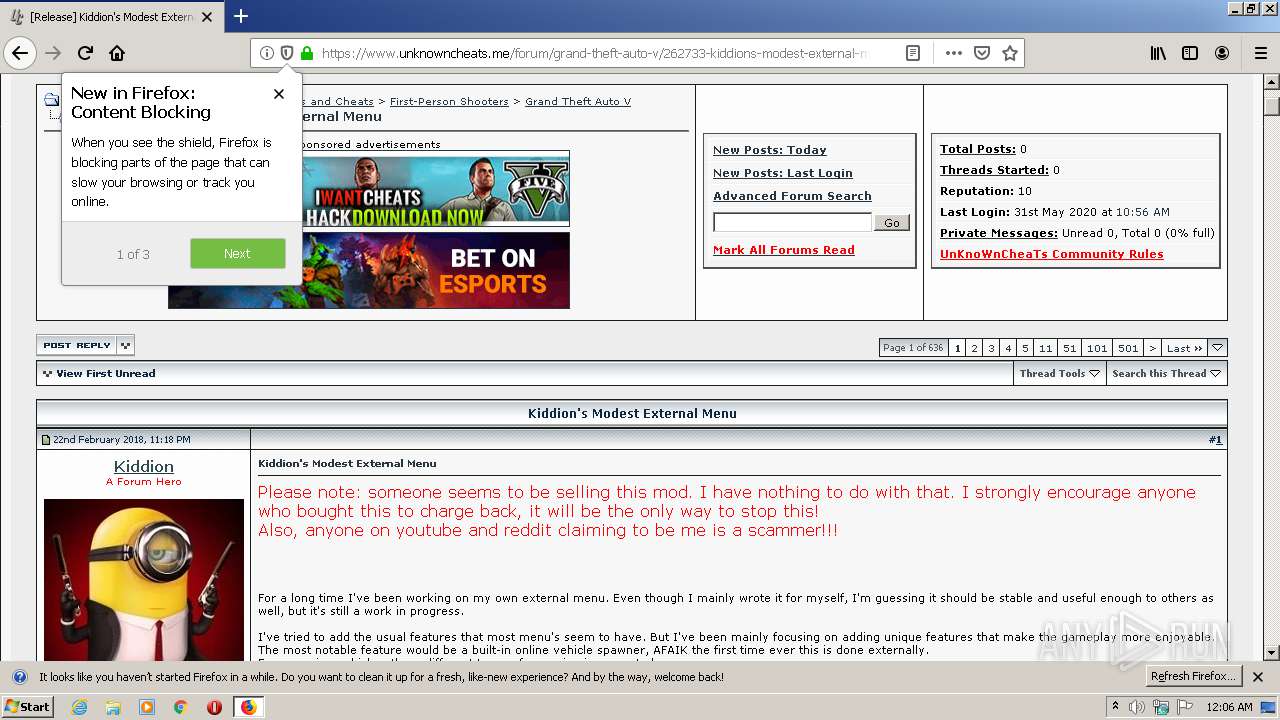Click volume icon in system tray
Screen dimensions: 1280x720
pyautogui.click(x=1137, y=707)
